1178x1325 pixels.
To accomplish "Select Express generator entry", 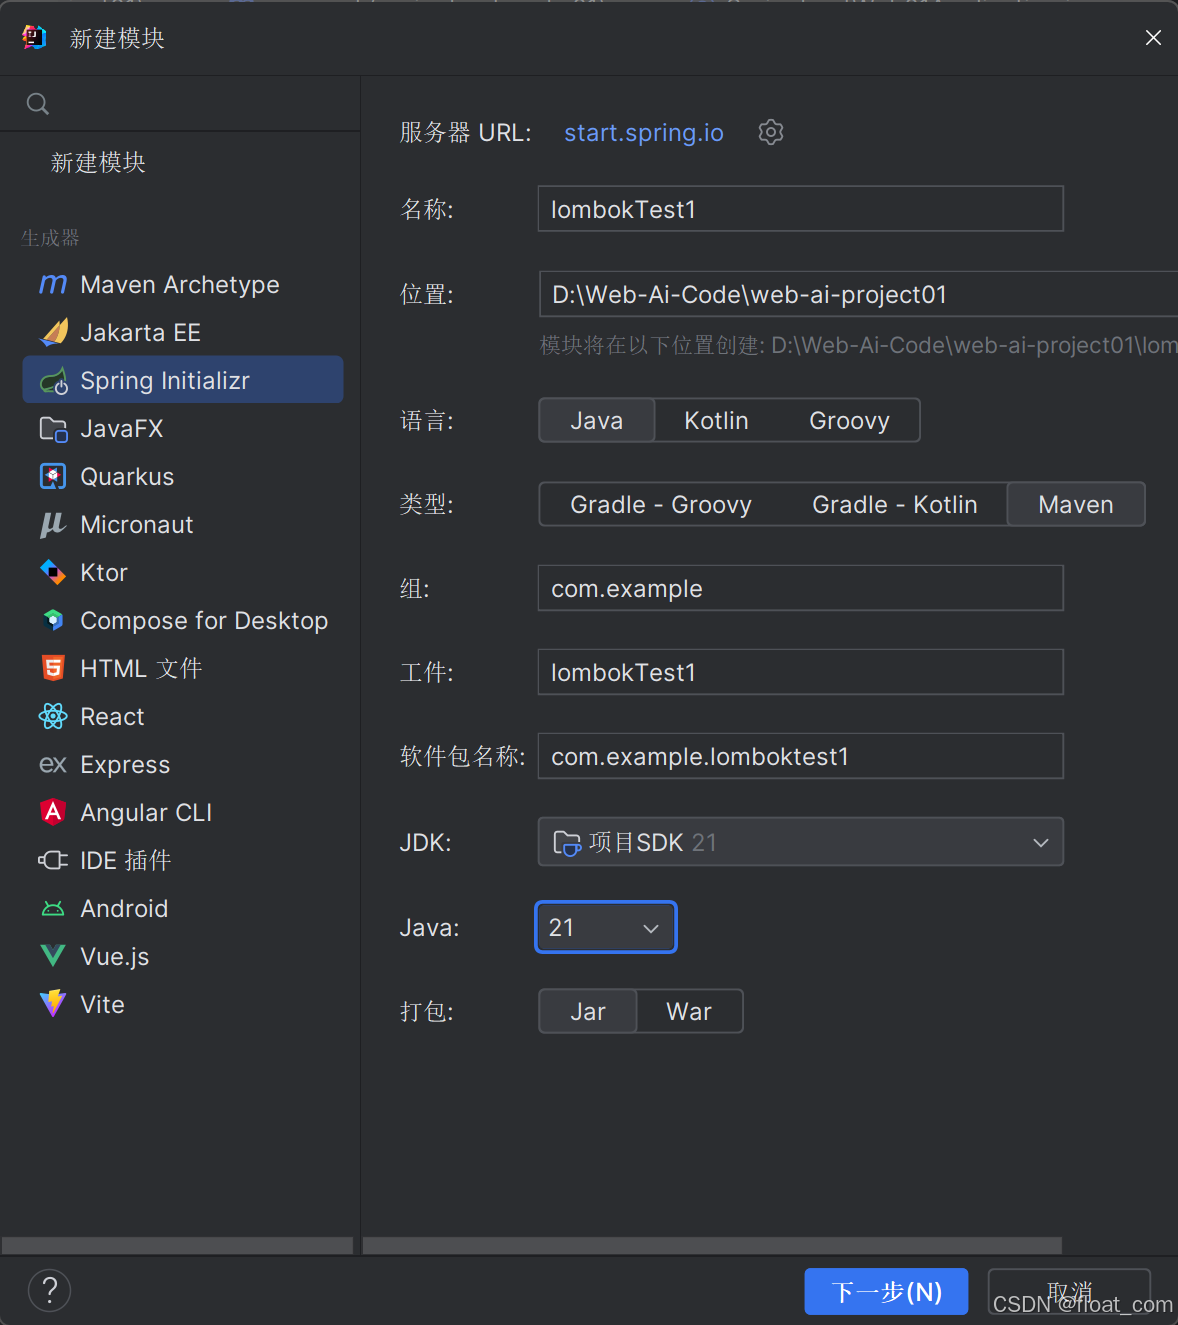I will [x=183, y=765].
